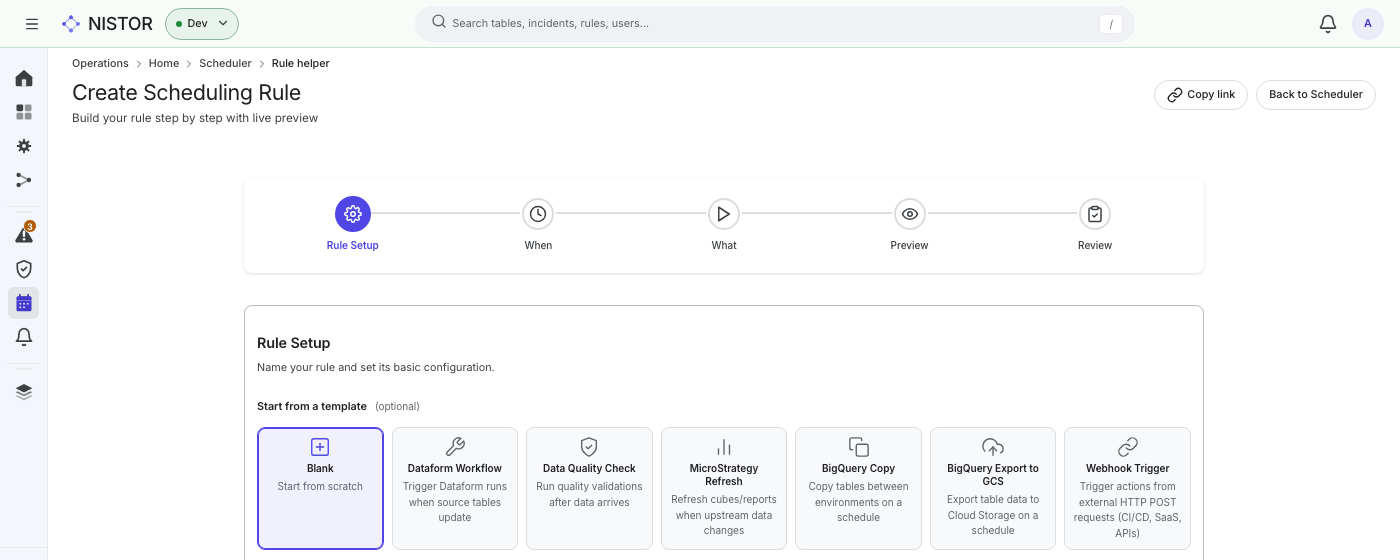Choose the Blank template card
The width and height of the screenshot is (1400, 560).
pyautogui.click(x=320, y=489)
